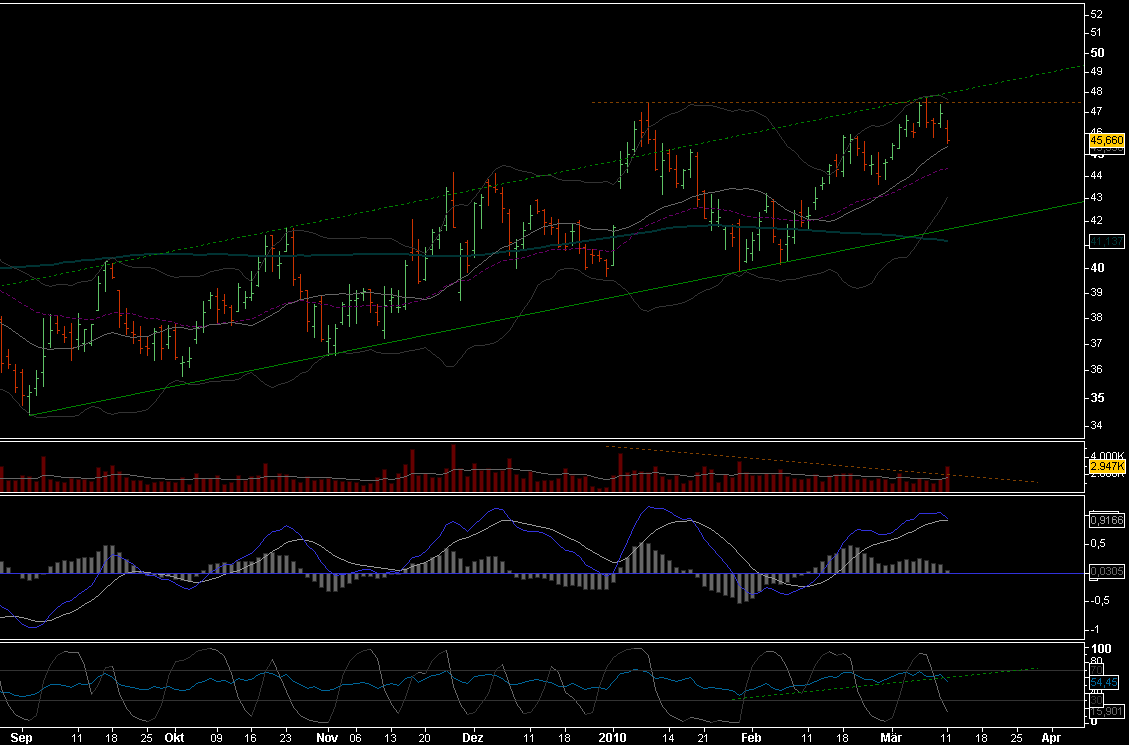This screenshot has height=745, width=1129.
Task: Click price axis label 49
Action: 1097,71
